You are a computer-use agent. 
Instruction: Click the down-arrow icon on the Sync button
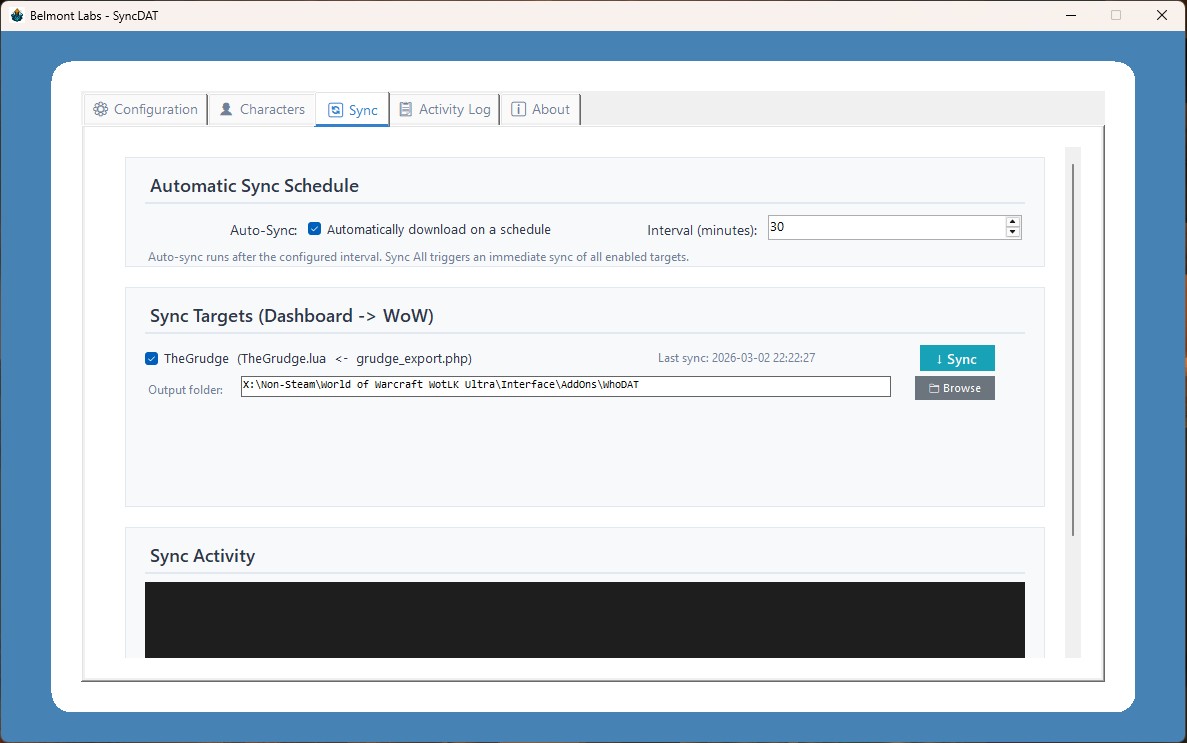939,359
